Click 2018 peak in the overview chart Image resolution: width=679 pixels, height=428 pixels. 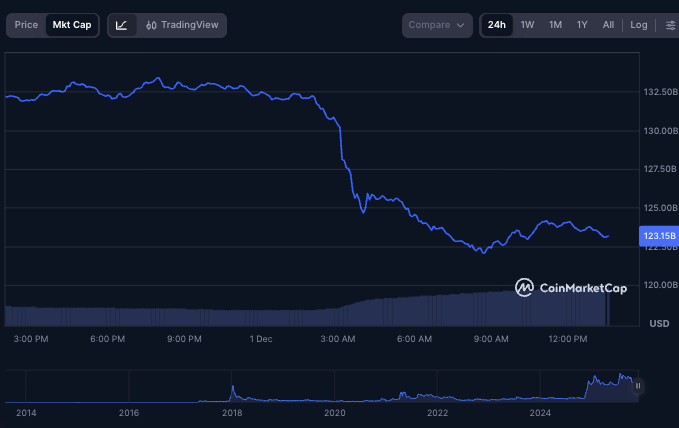click(232, 389)
